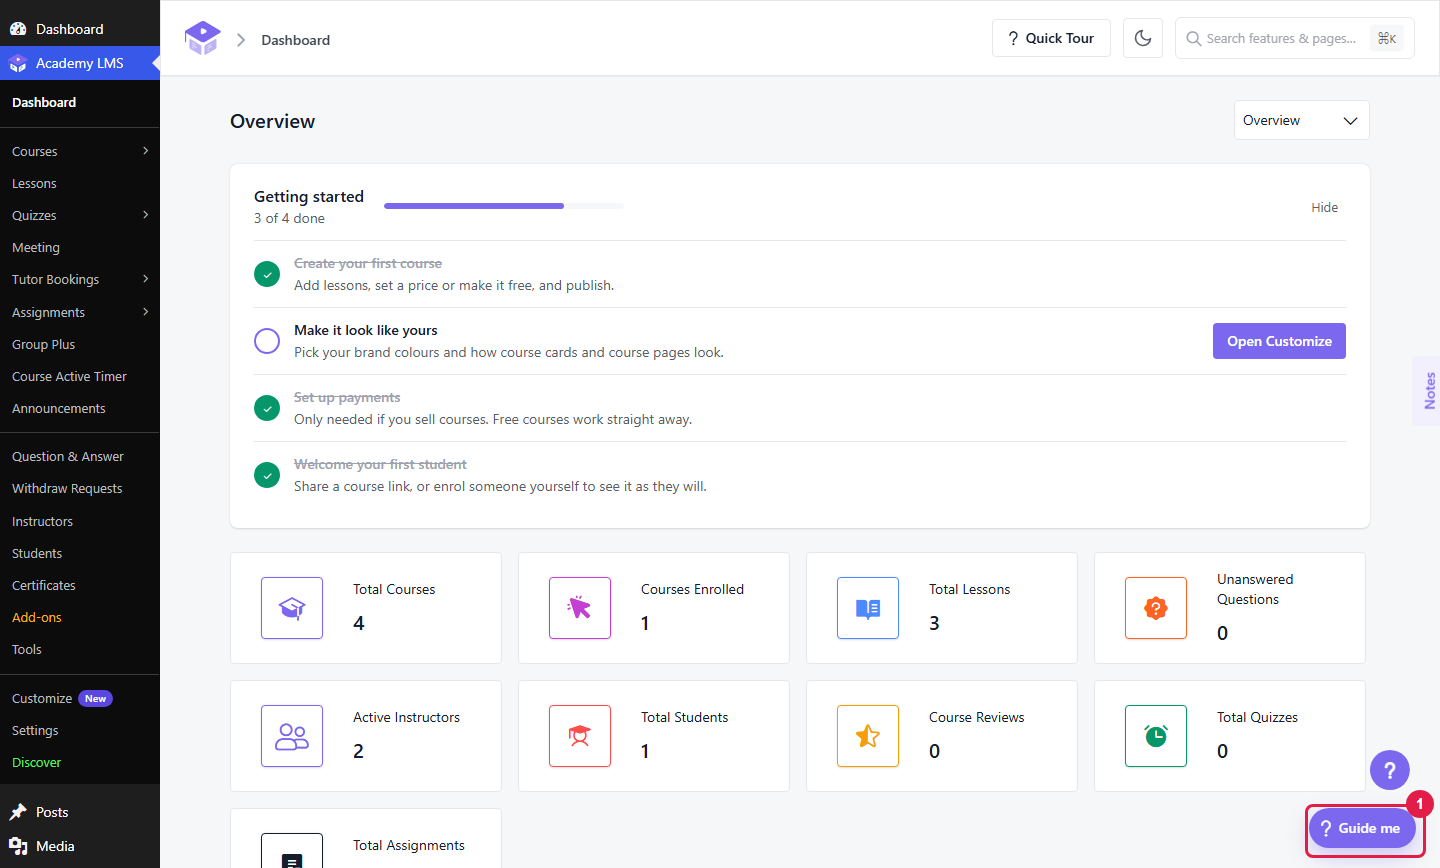Start the Quick Tour
Screen dimensions: 1440x868
click(1051, 38)
